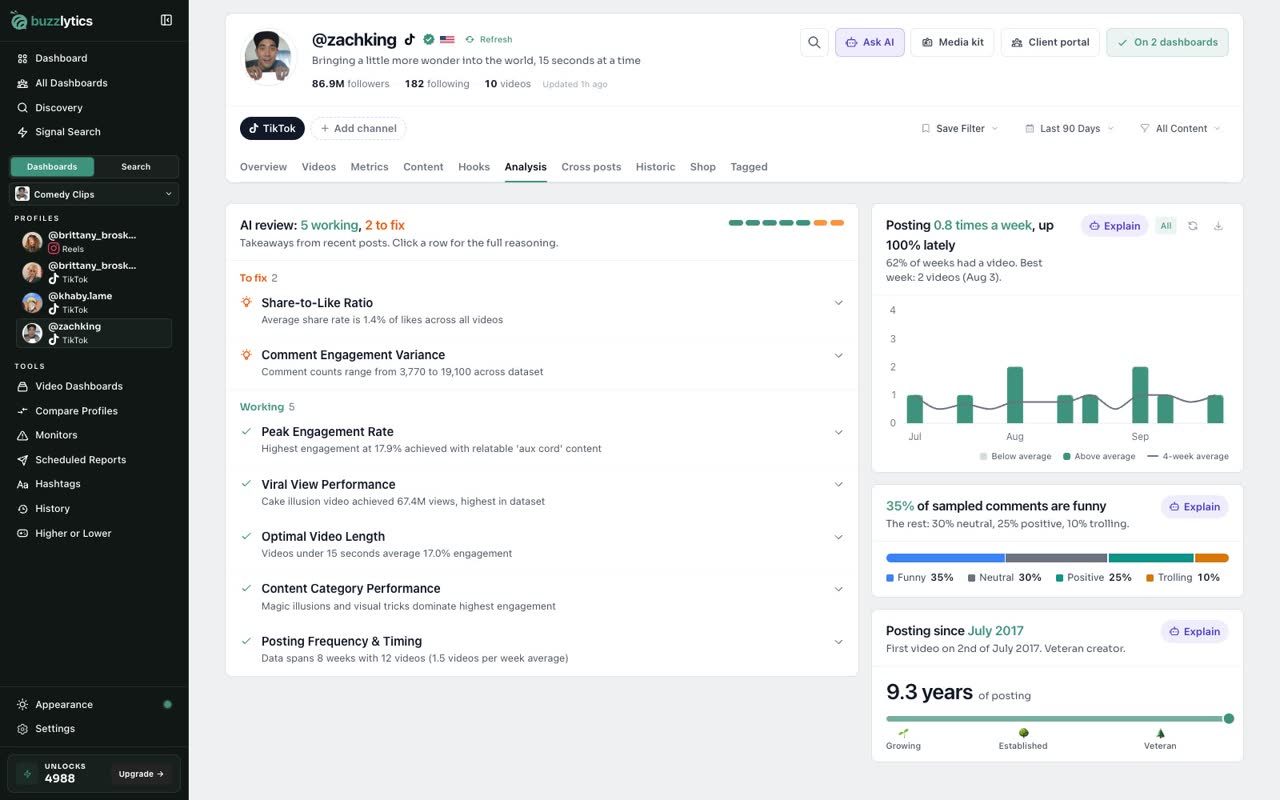The height and width of the screenshot is (800, 1280).
Task: Open the Cross posts tab
Action: (x=591, y=167)
